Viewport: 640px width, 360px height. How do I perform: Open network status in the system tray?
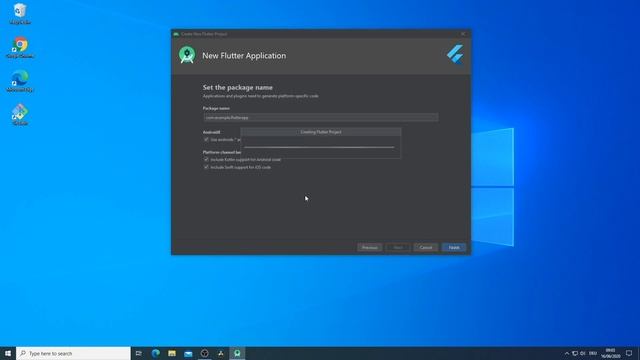pos(575,353)
